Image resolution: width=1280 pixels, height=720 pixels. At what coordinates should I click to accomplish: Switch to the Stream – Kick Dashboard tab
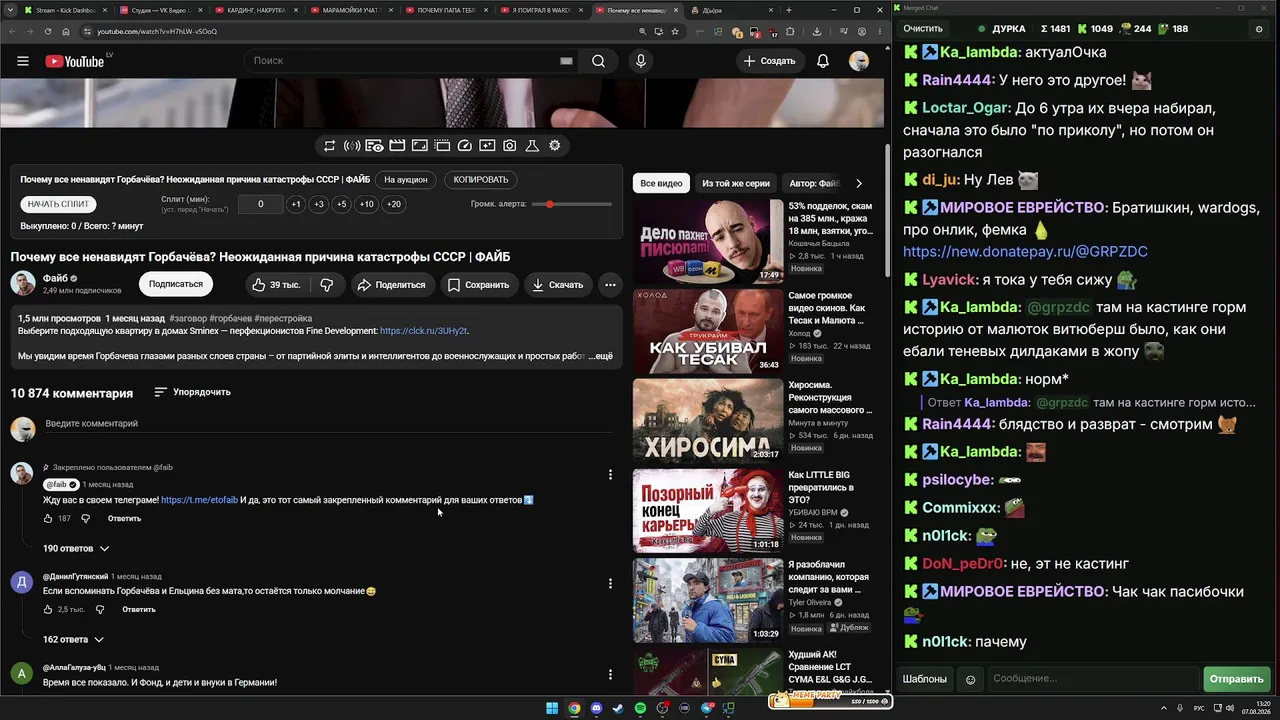pyautogui.click(x=68, y=10)
